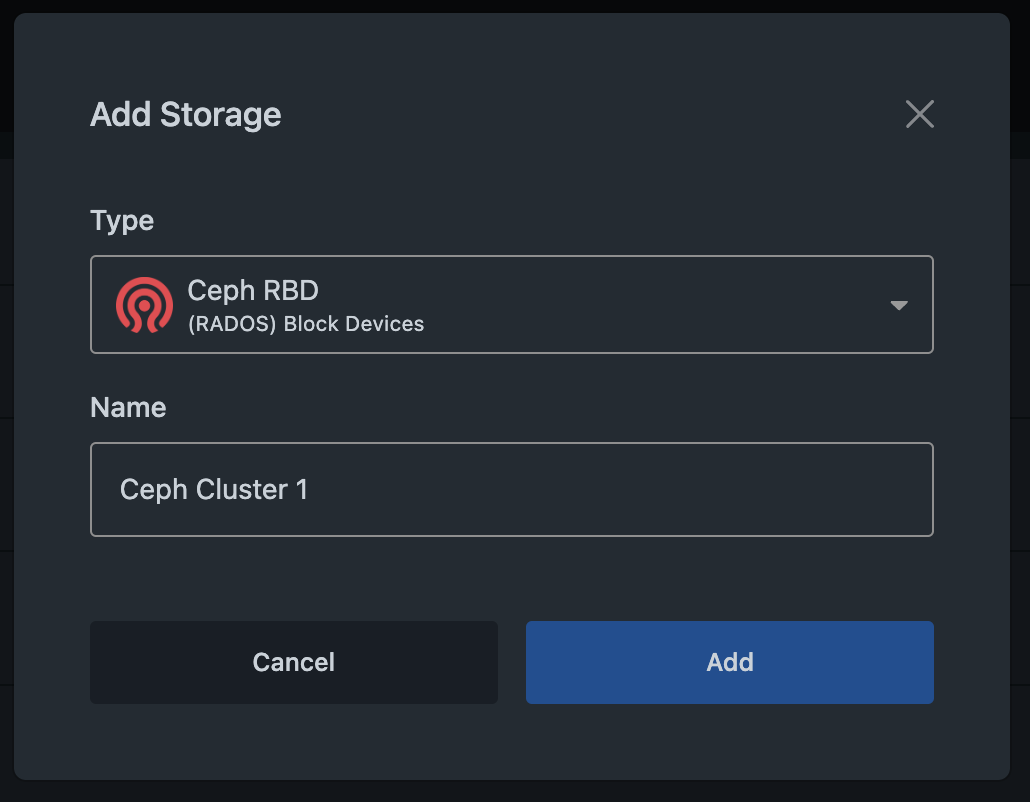Click the 'Add Storage' dialog title
1030x802 pixels.
point(186,115)
